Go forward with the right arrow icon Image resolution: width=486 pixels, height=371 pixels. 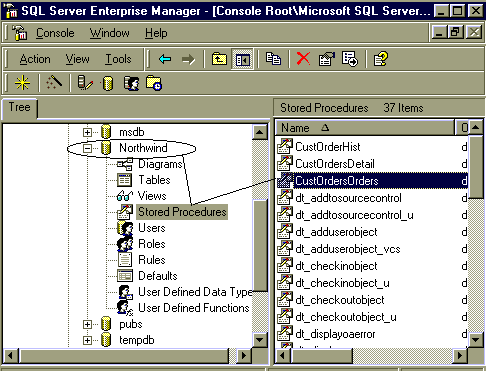188,59
